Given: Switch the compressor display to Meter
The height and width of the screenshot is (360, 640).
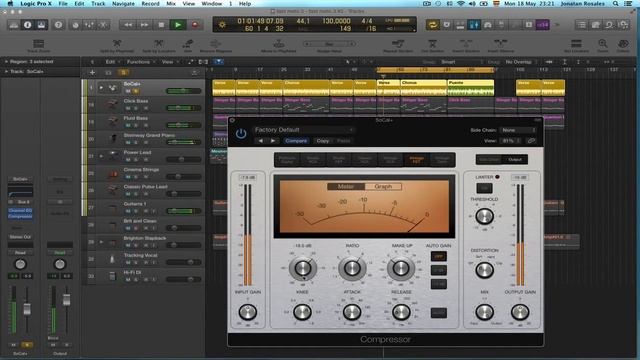Looking at the screenshot, I should 346,187.
